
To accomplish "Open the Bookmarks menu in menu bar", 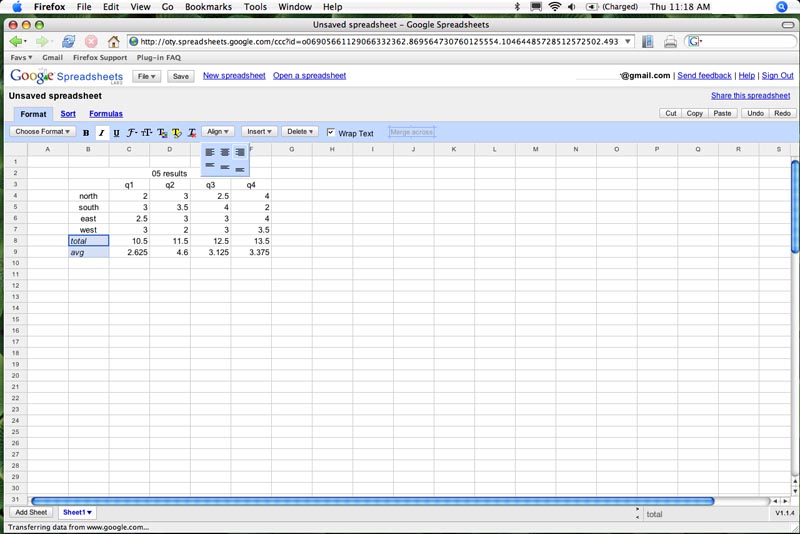I will click(x=208, y=7).
